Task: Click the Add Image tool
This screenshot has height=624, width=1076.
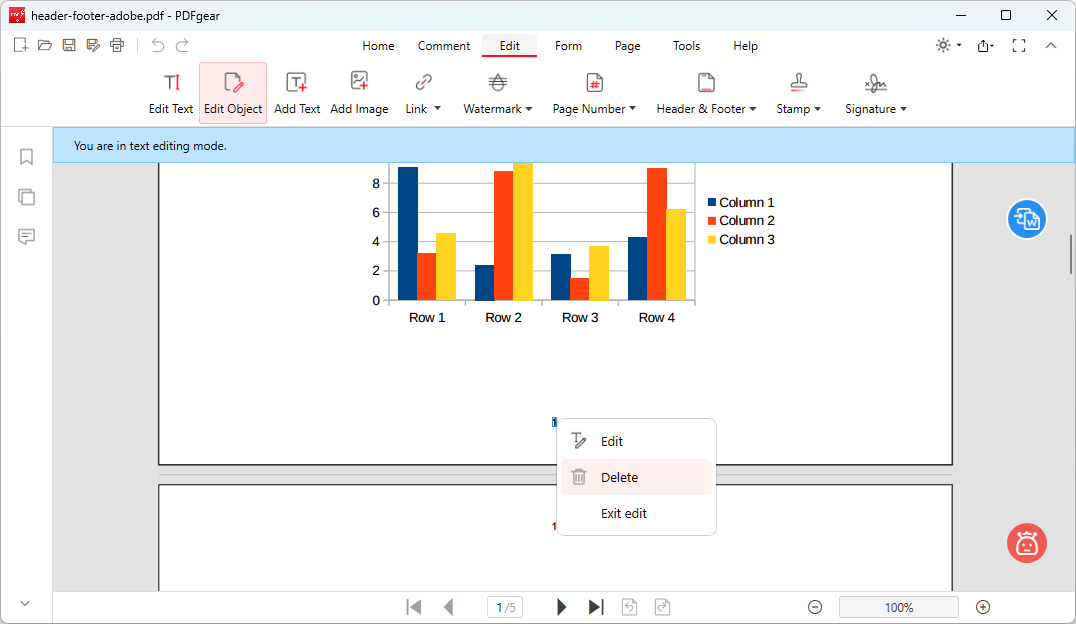Action: (x=359, y=93)
